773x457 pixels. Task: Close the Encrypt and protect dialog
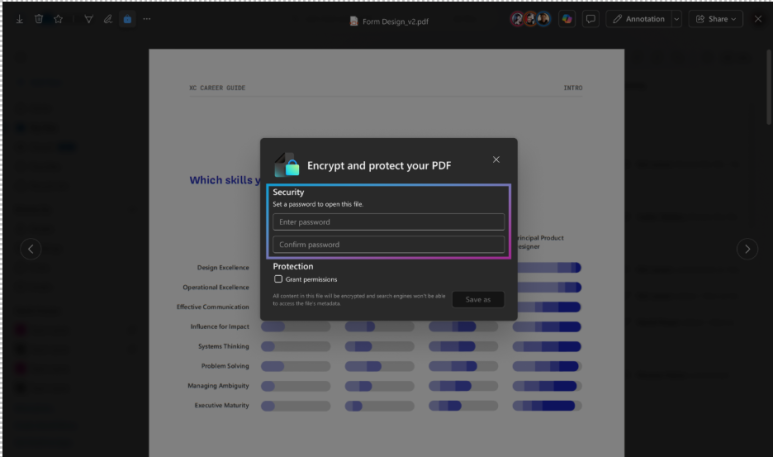(x=496, y=160)
